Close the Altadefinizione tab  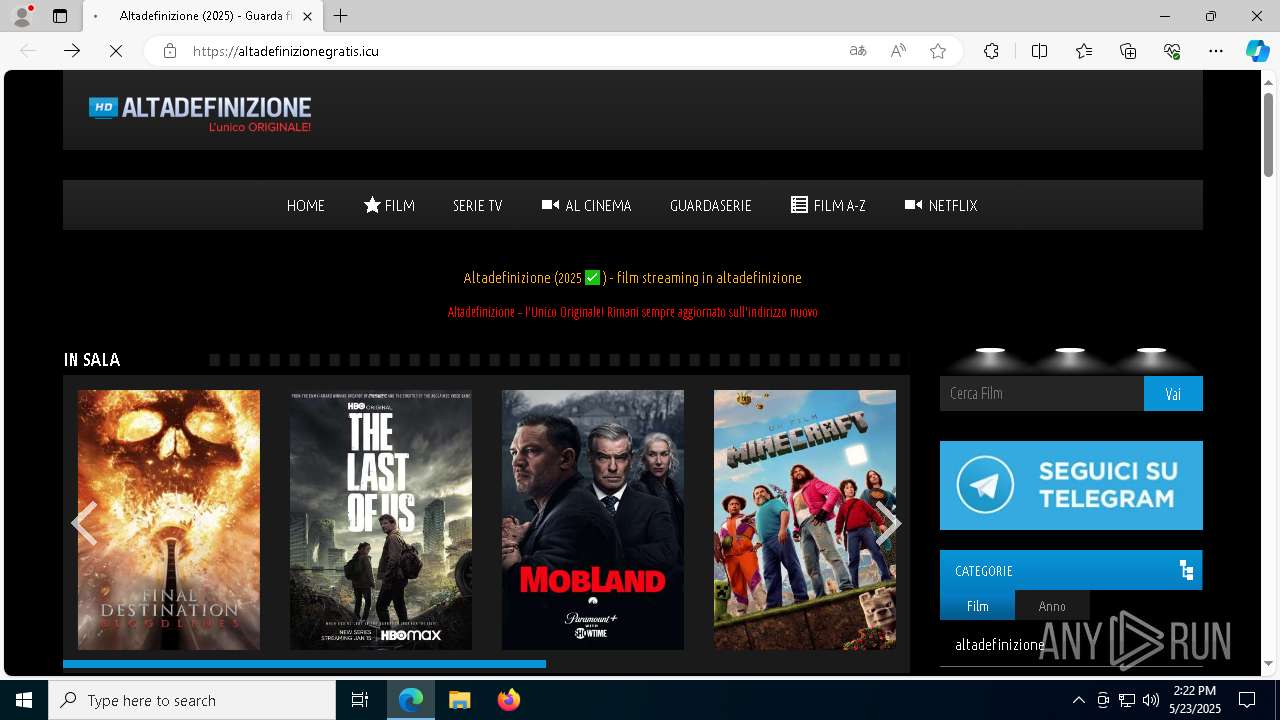307,16
